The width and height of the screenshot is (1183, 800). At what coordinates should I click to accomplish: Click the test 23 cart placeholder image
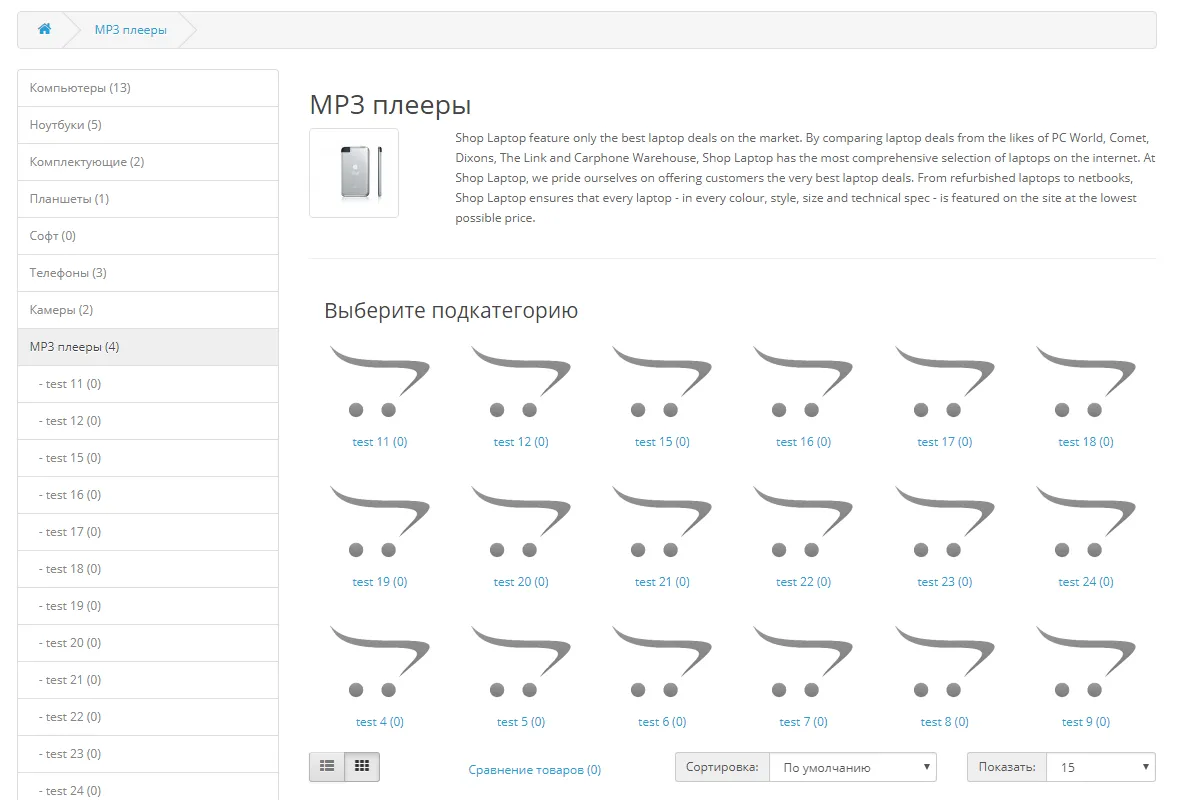(x=945, y=521)
